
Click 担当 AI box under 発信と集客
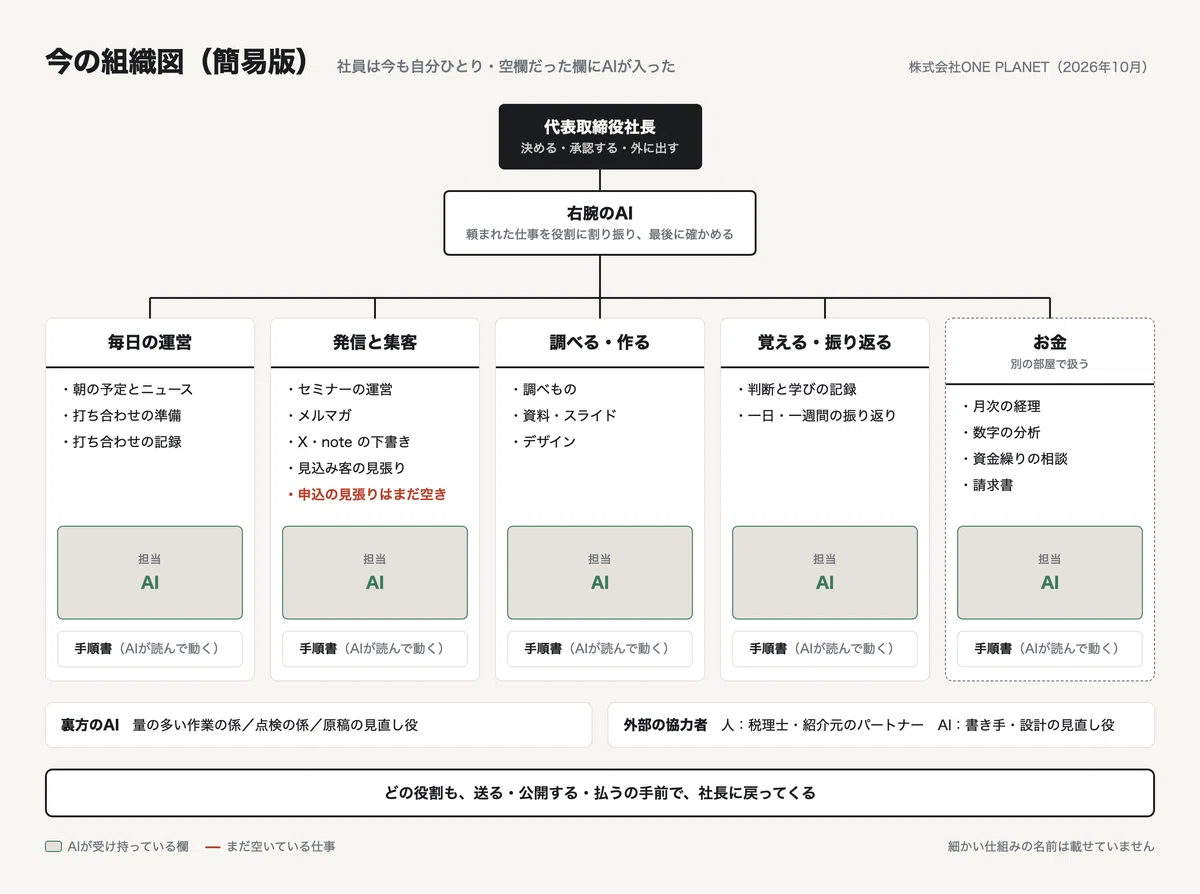coord(375,573)
